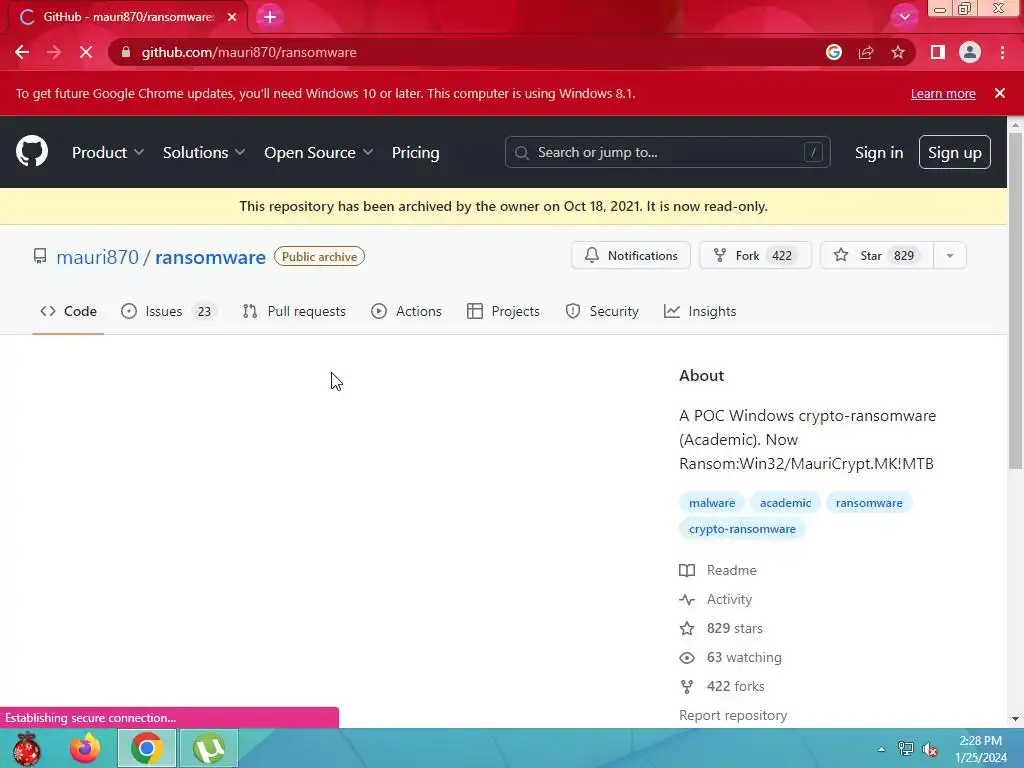Click the GitHub Octocat logo
The height and width of the screenshot is (768, 1024).
point(31,152)
